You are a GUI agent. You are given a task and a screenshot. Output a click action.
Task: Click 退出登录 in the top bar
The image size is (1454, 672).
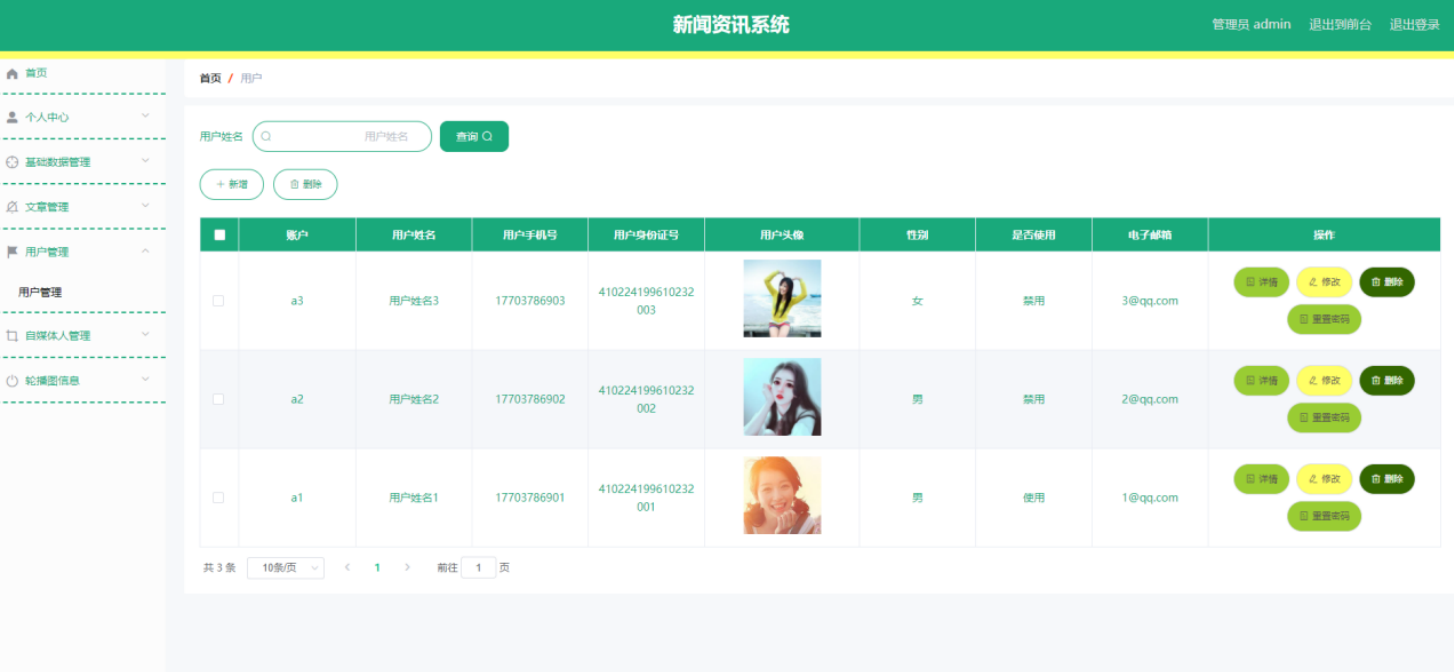click(x=1414, y=25)
